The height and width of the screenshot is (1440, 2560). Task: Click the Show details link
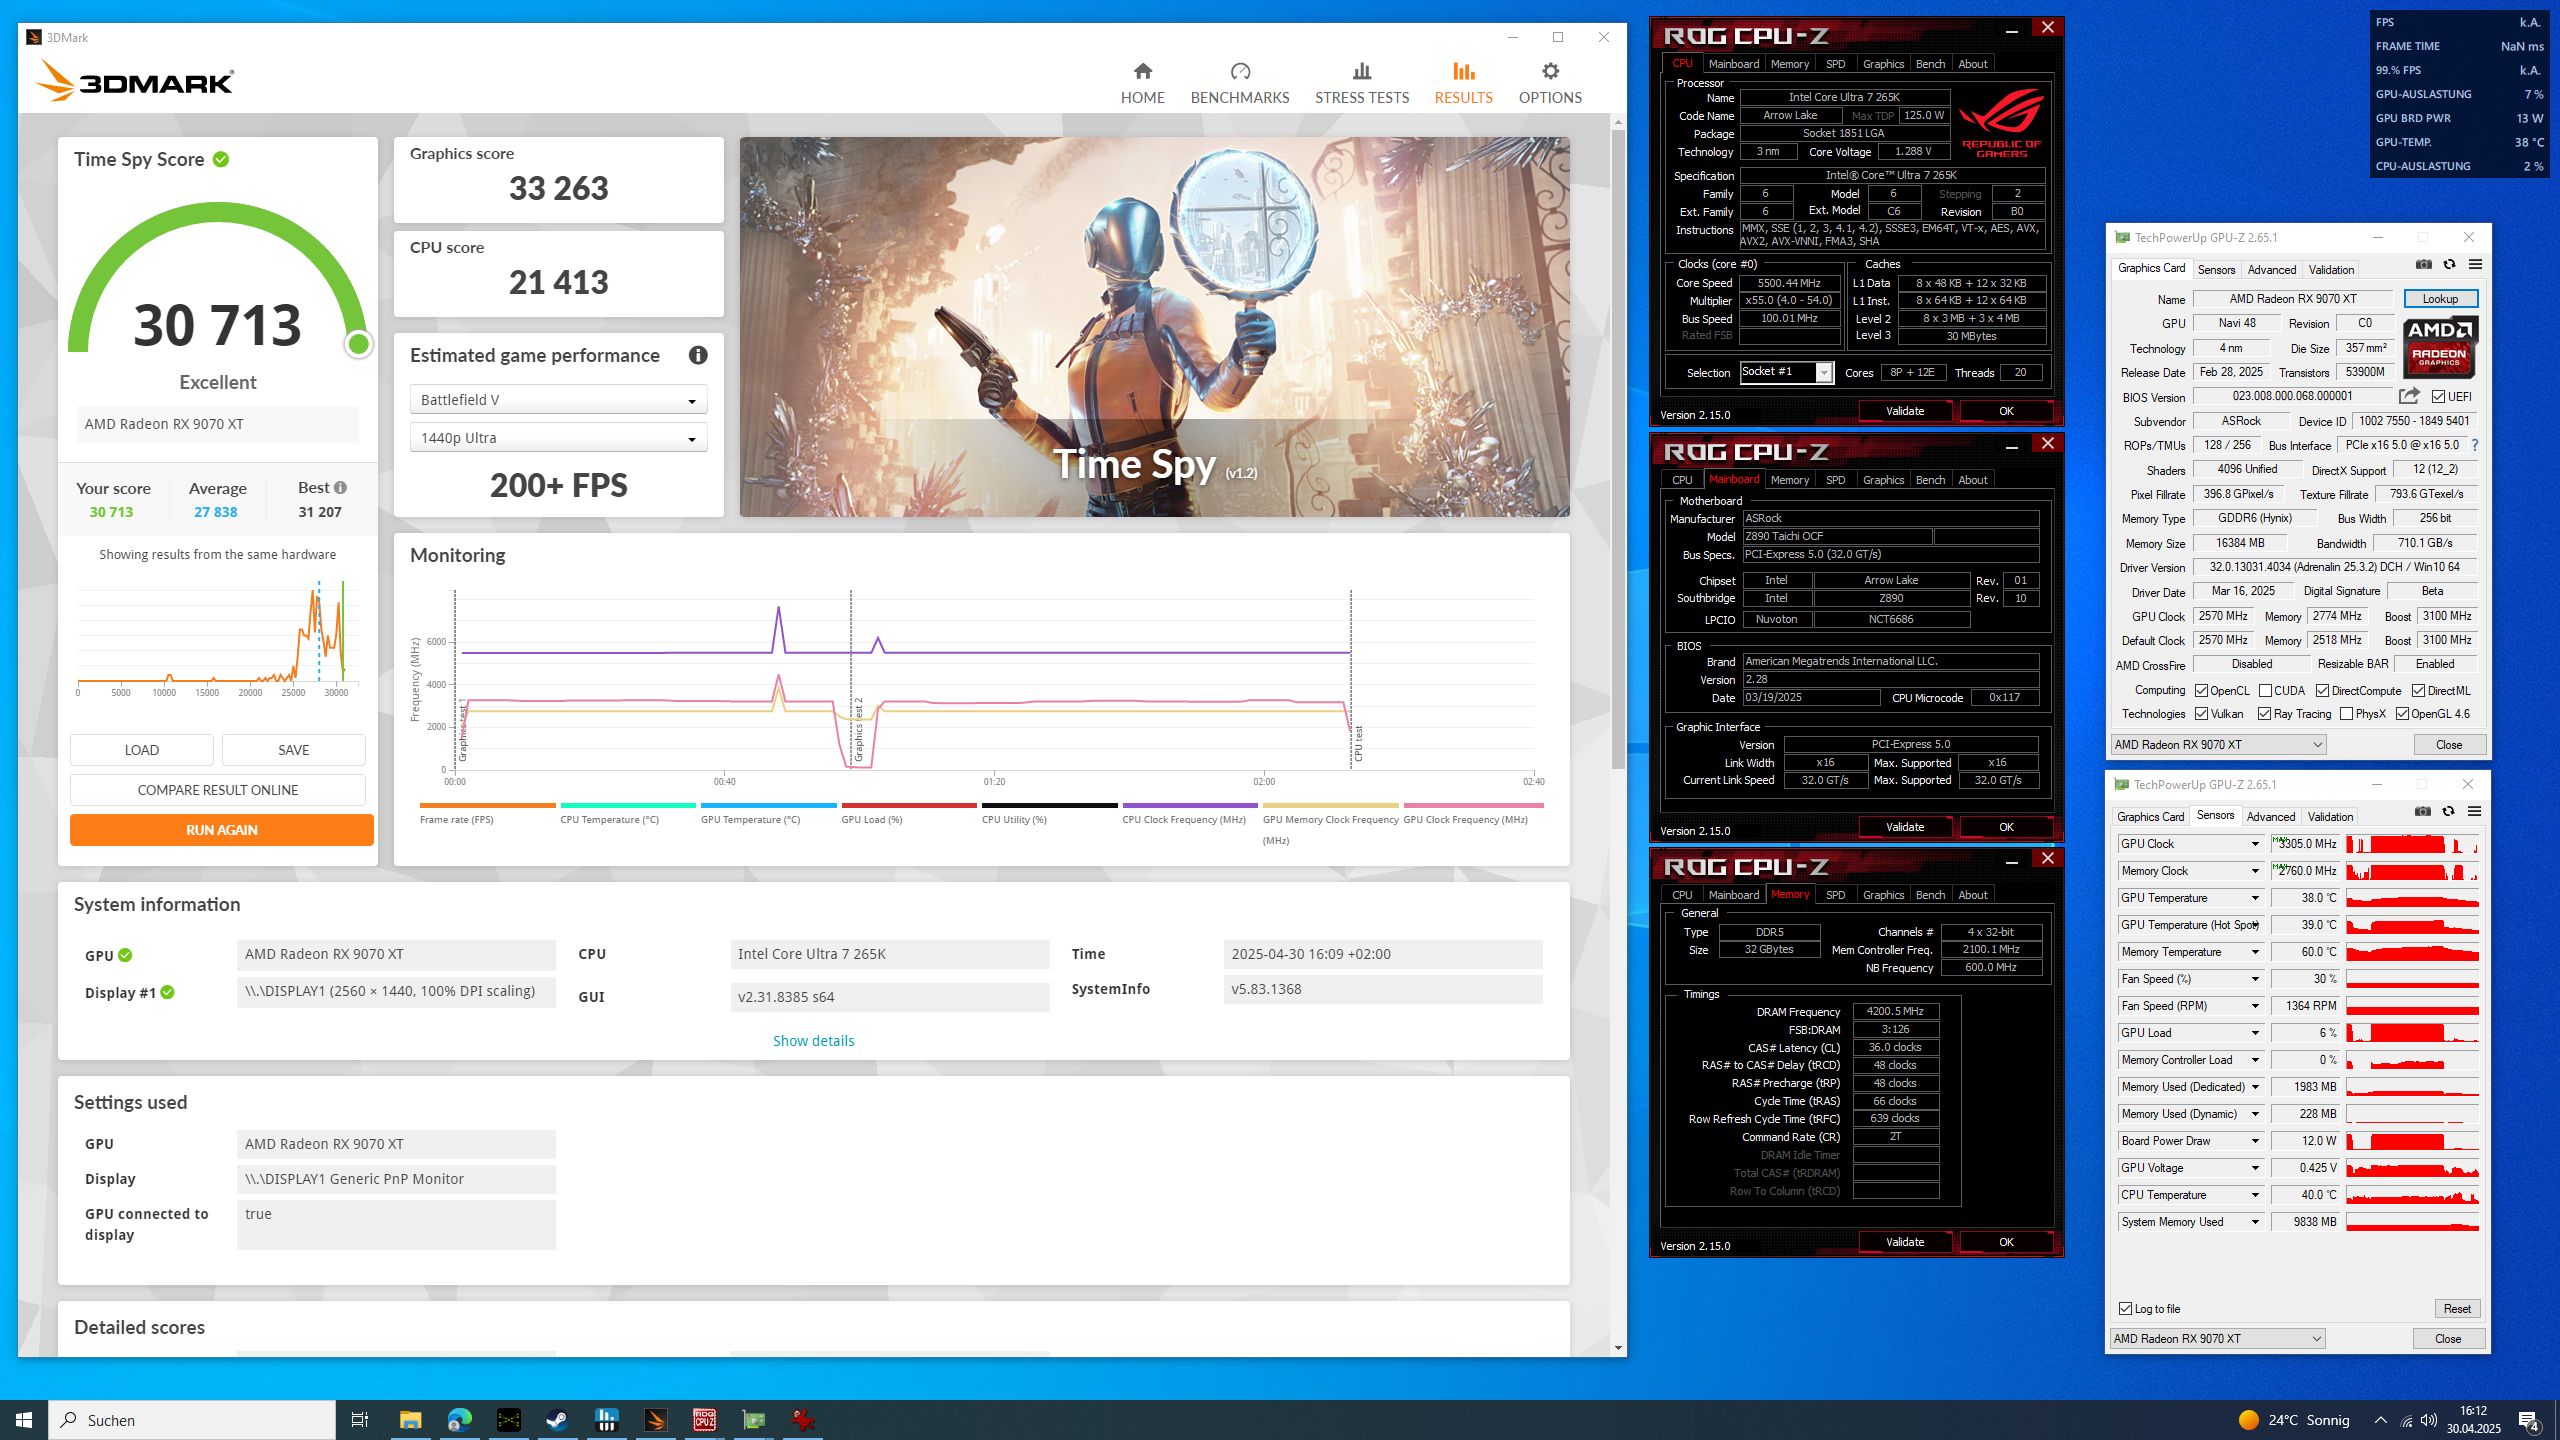[x=813, y=1041]
